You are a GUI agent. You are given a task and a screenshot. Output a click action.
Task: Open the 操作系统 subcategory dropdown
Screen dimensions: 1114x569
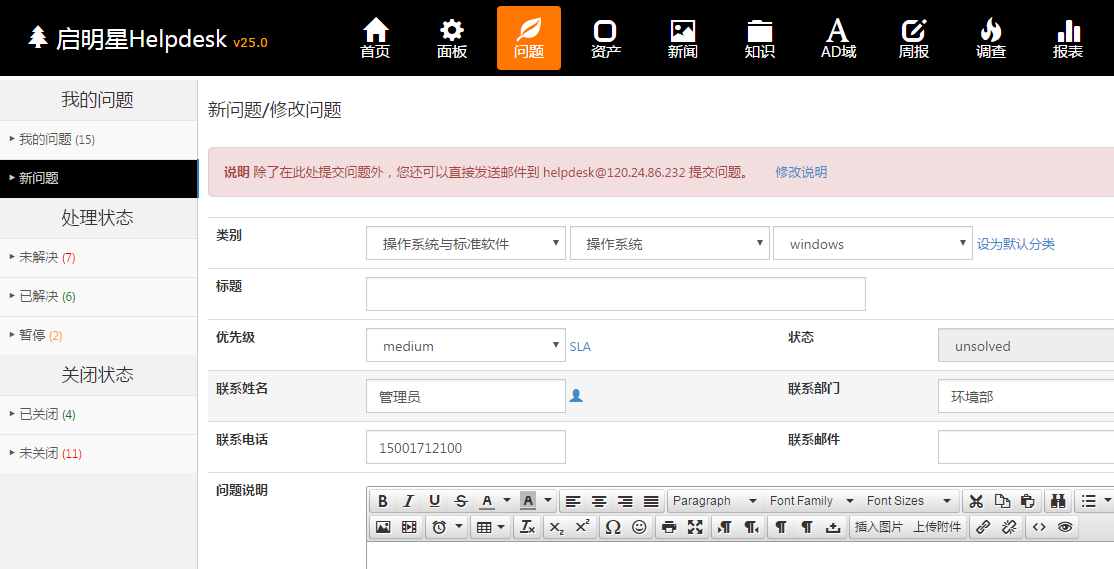point(669,243)
